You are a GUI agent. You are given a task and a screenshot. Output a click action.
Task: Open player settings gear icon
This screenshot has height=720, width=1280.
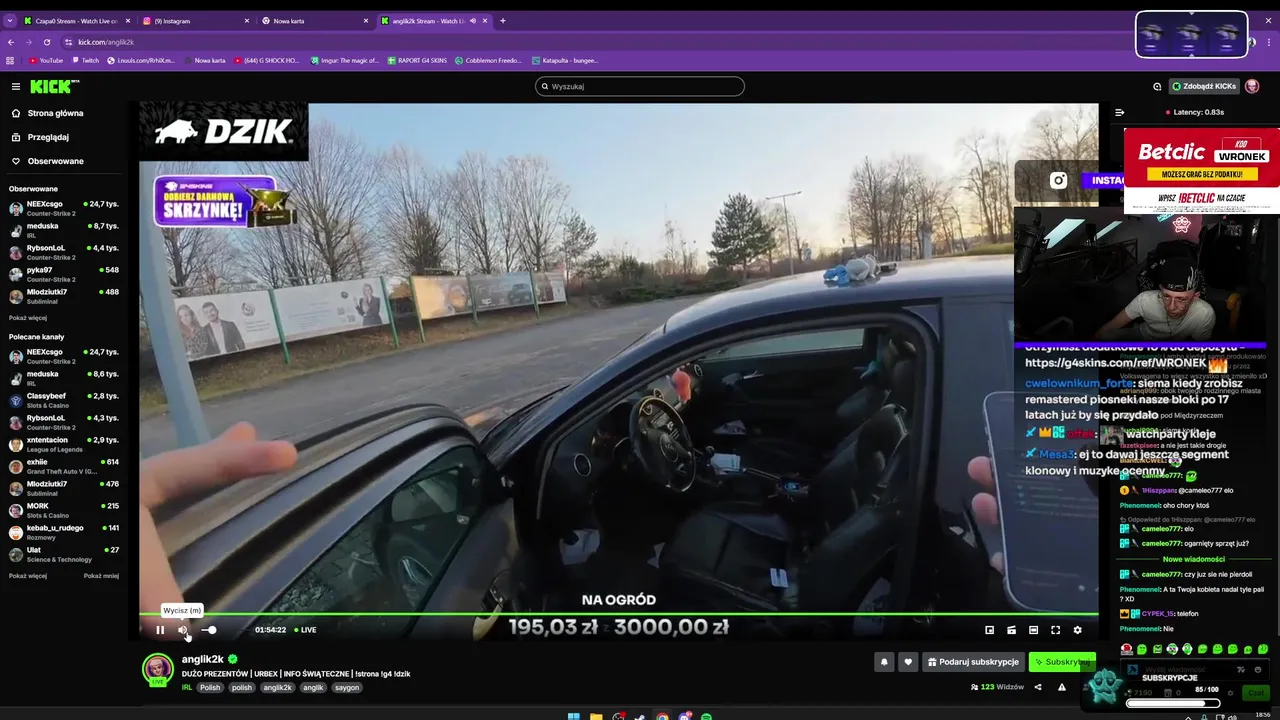tap(1077, 630)
